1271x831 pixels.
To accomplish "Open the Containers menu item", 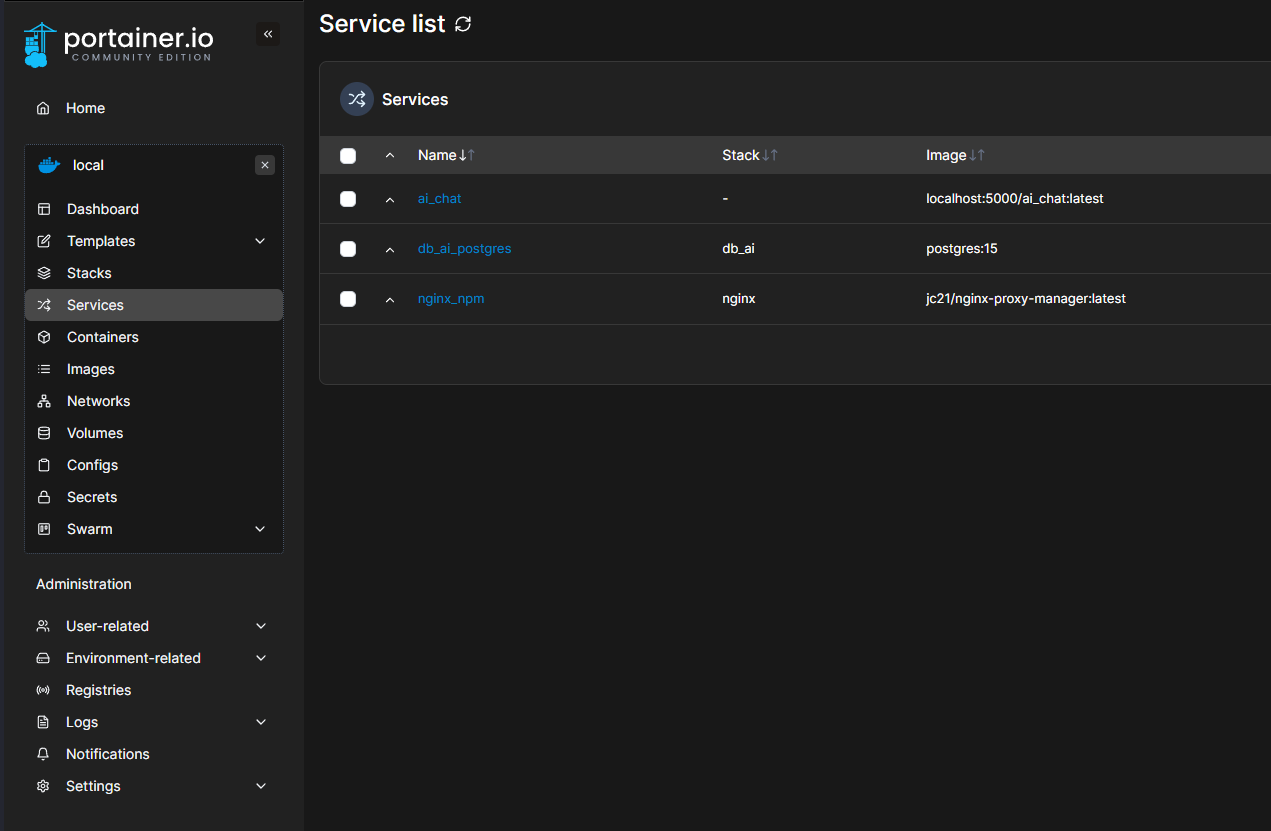I will point(102,337).
